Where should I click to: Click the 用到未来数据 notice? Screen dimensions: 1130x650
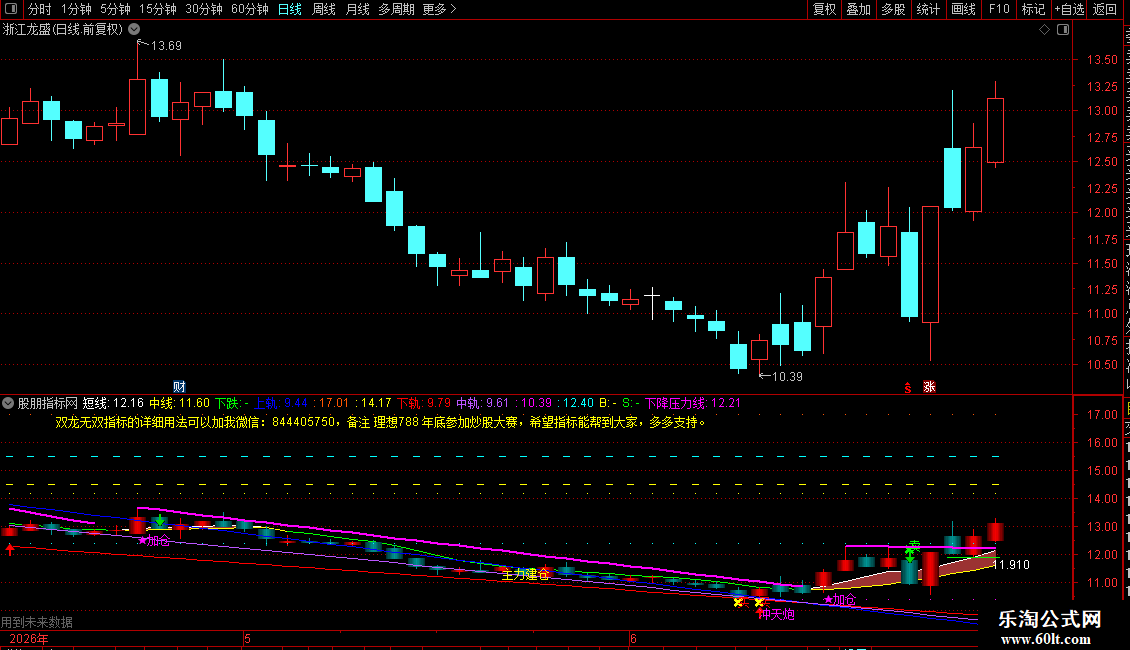pos(37,622)
